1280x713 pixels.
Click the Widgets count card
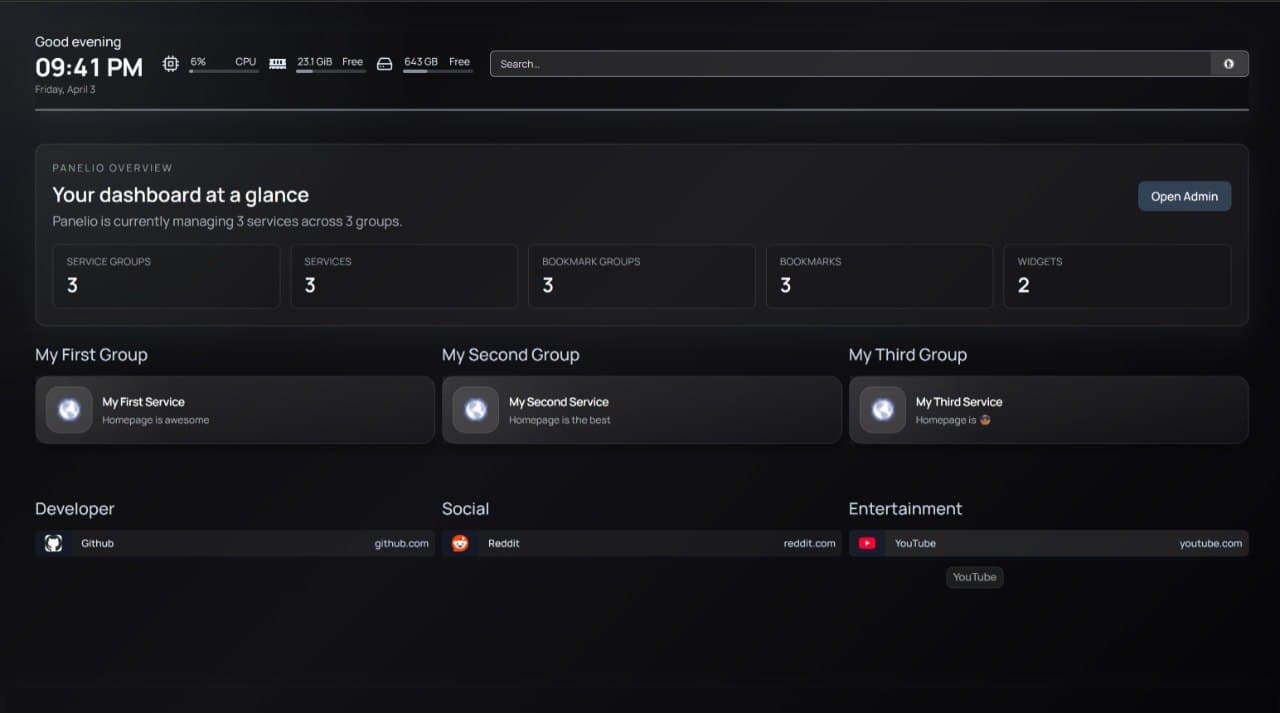pos(1117,276)
